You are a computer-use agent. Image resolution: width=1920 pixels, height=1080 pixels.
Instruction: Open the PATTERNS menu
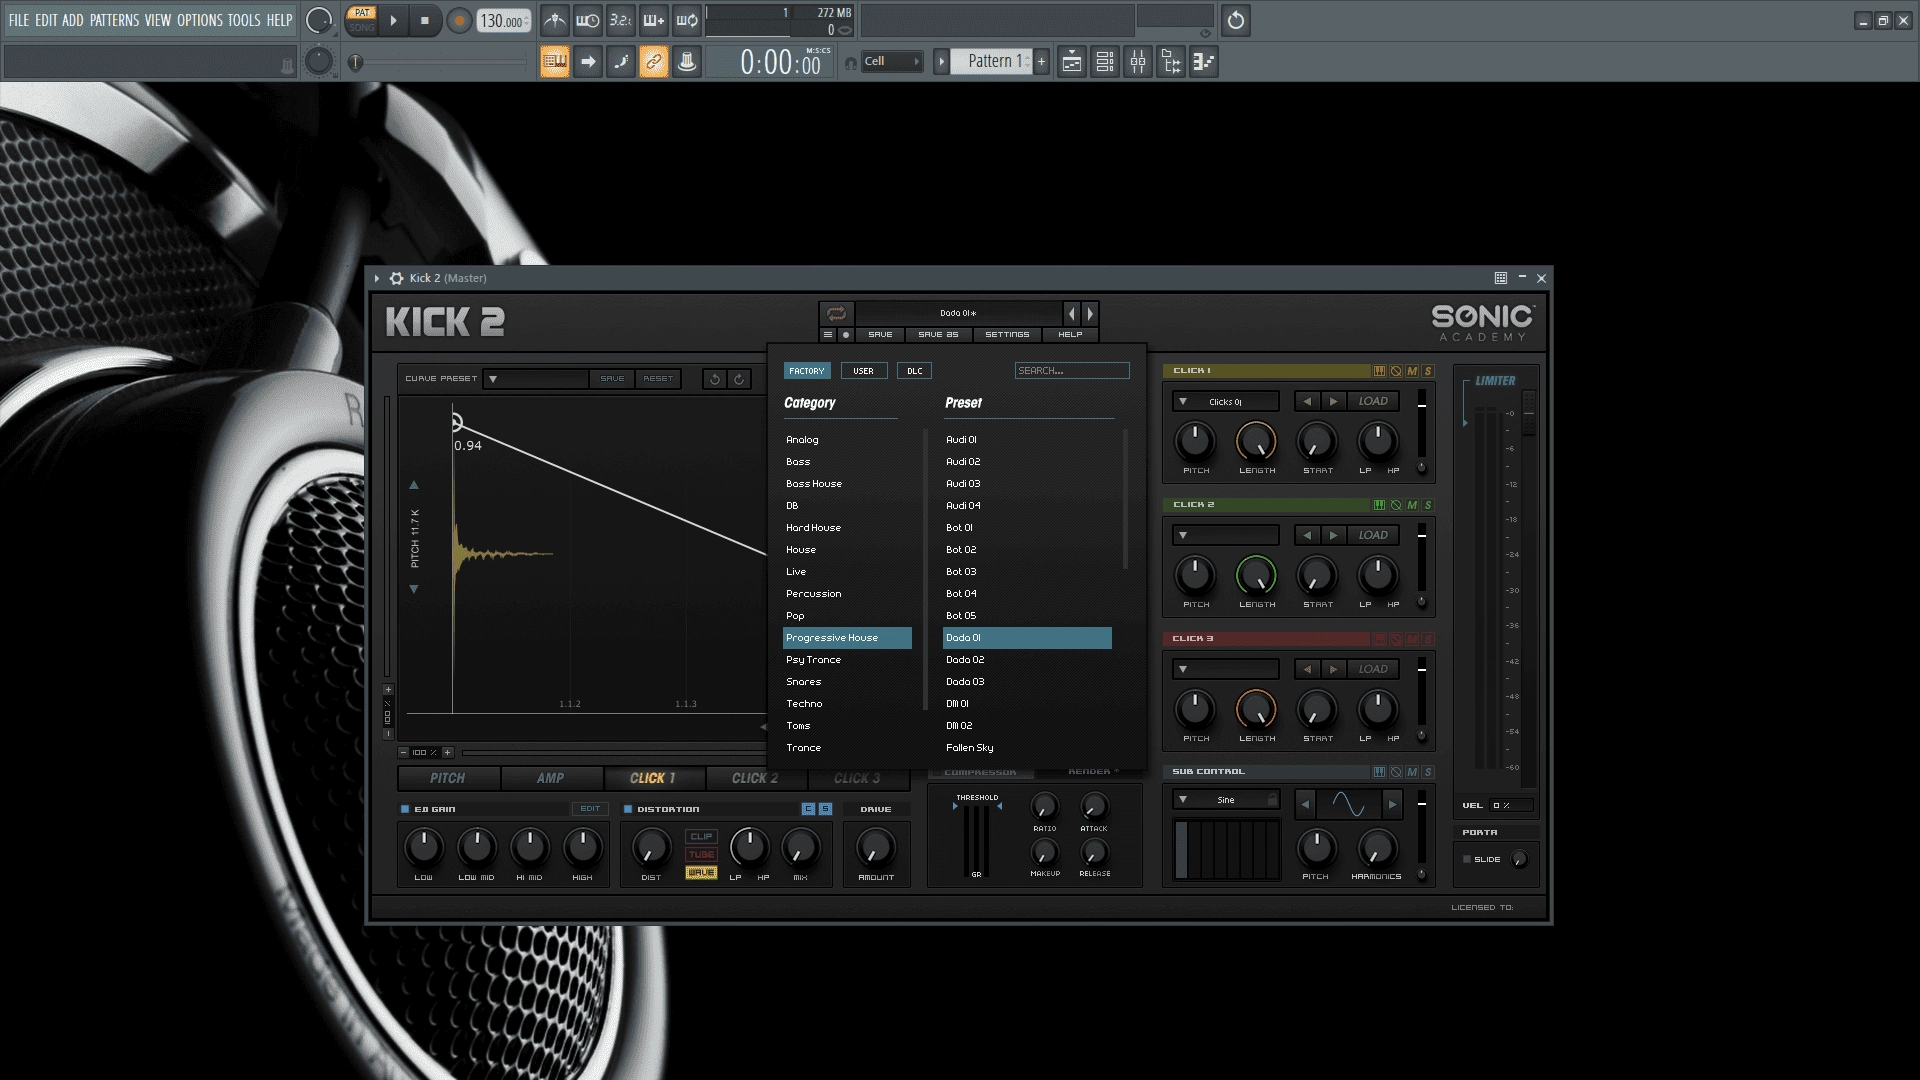tap(114, 20)
